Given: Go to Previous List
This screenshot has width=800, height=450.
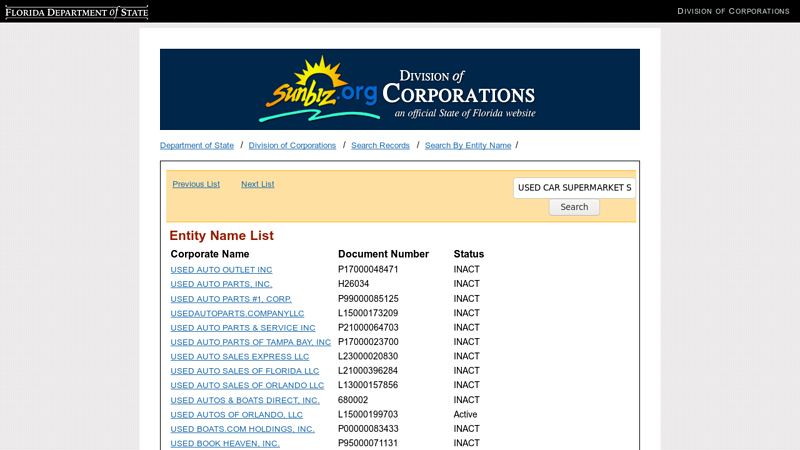Looking at the screenshot, I should [196, 184].
